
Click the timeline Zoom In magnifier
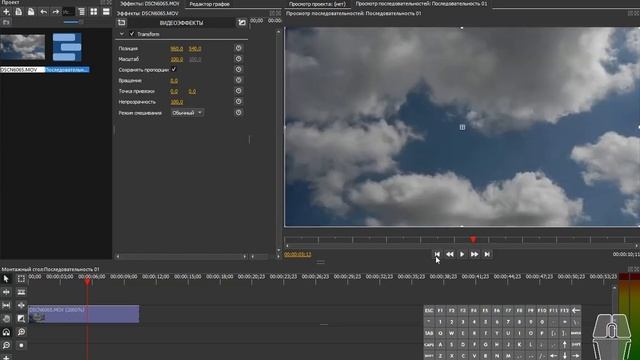click(x=21, y=332)
